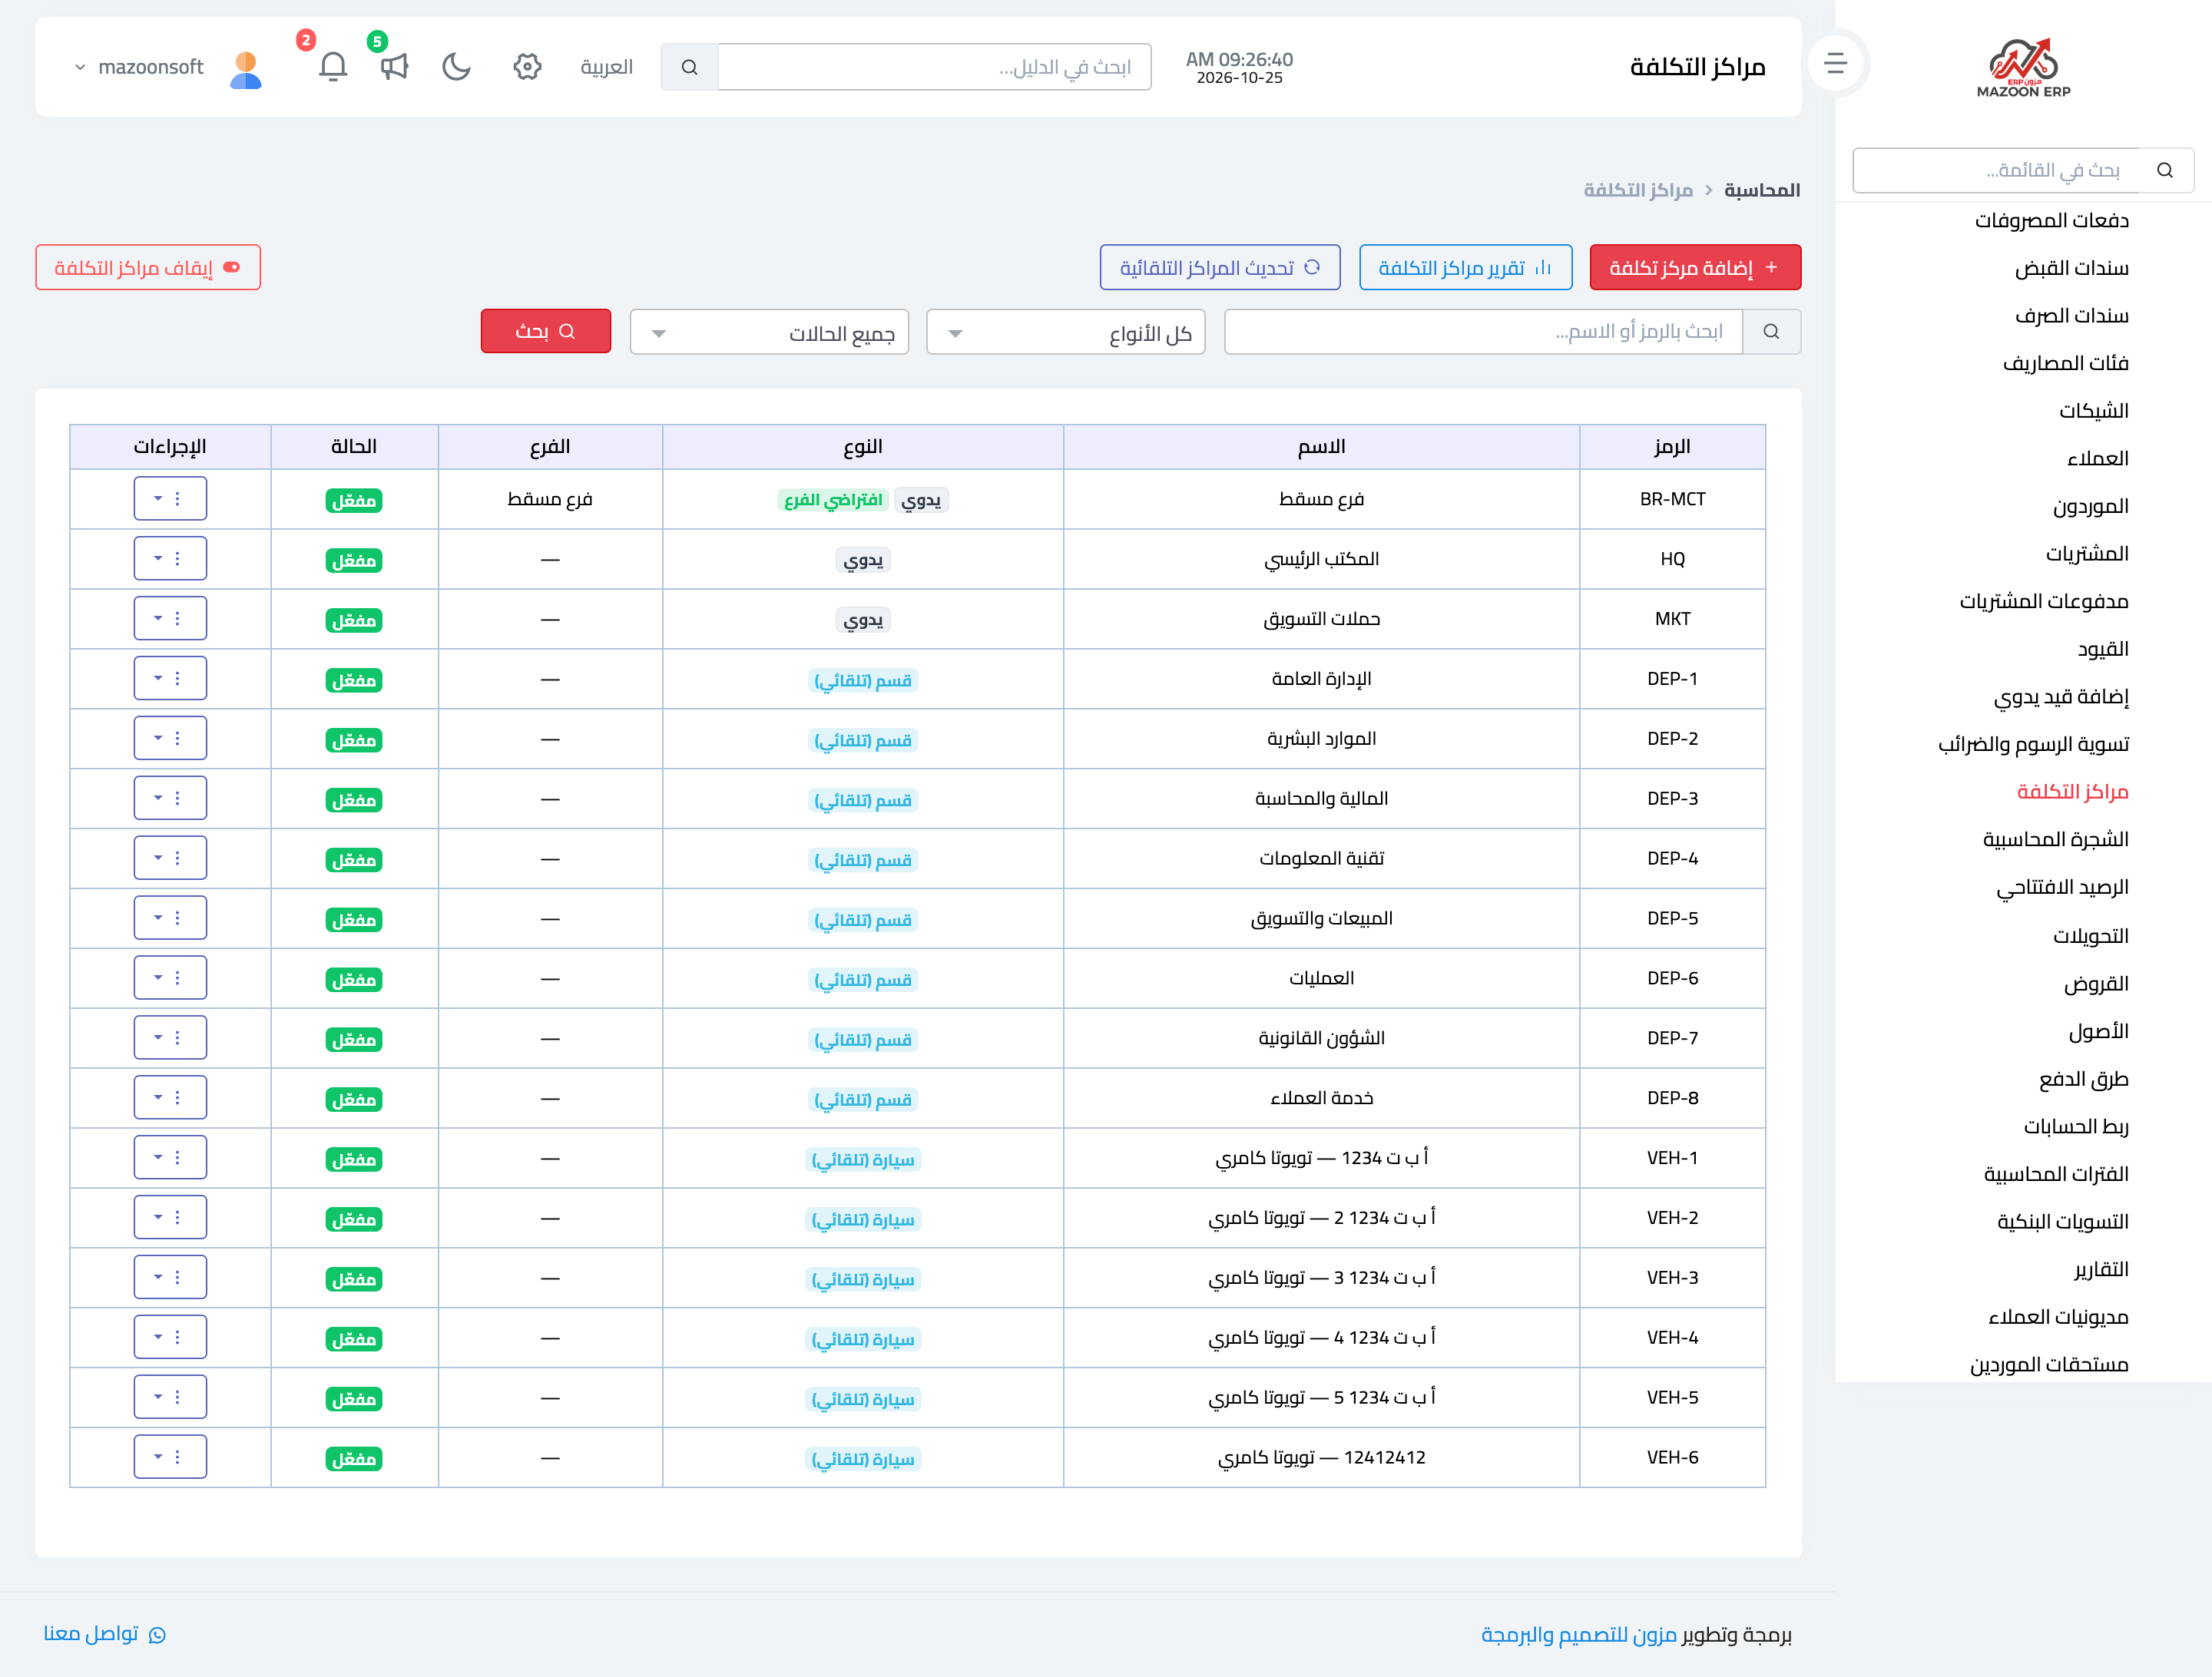The image size is (2212, 1677).
Task: Collapse sidebar with hamburger menu icon
Action: (1835, 64)
